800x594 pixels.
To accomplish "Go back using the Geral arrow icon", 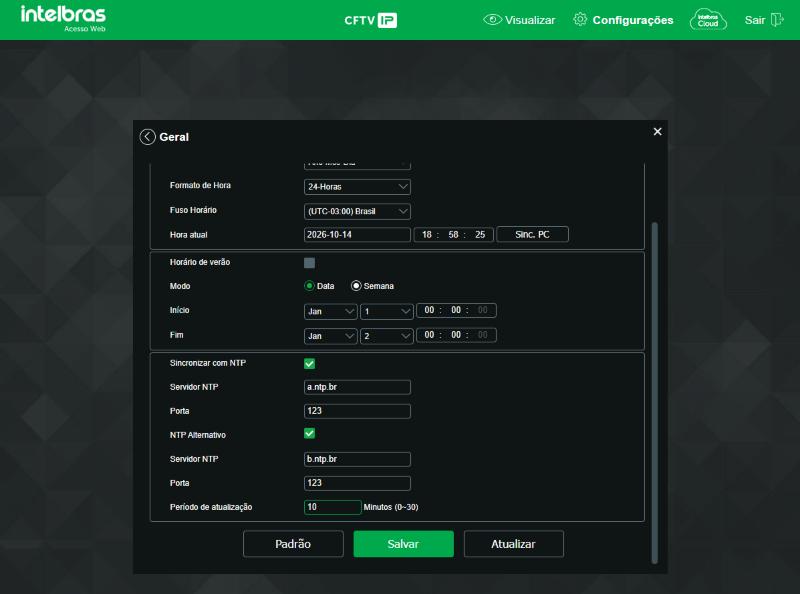I will click(x=147, y=137).
